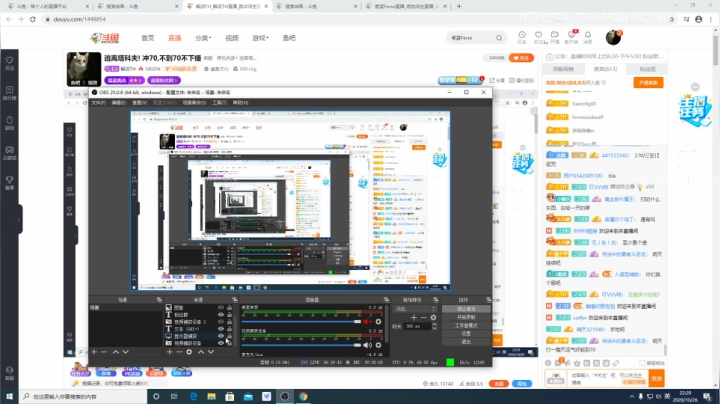Open Douyu notifications bell icon

coord(588,35)
